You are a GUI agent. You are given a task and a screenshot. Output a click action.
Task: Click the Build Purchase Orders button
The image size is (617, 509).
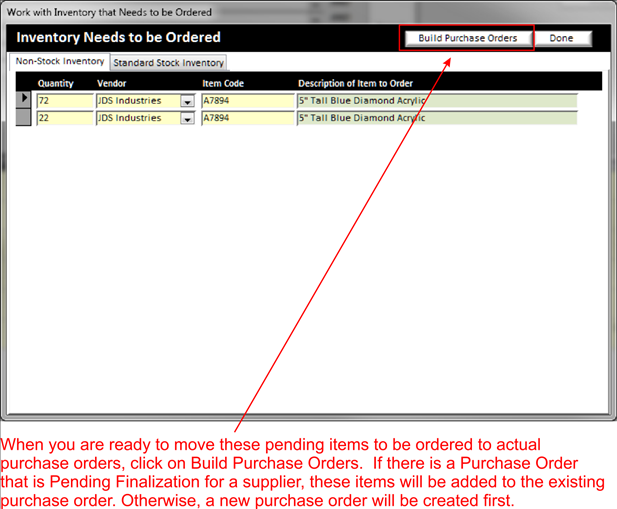(467, 38)
